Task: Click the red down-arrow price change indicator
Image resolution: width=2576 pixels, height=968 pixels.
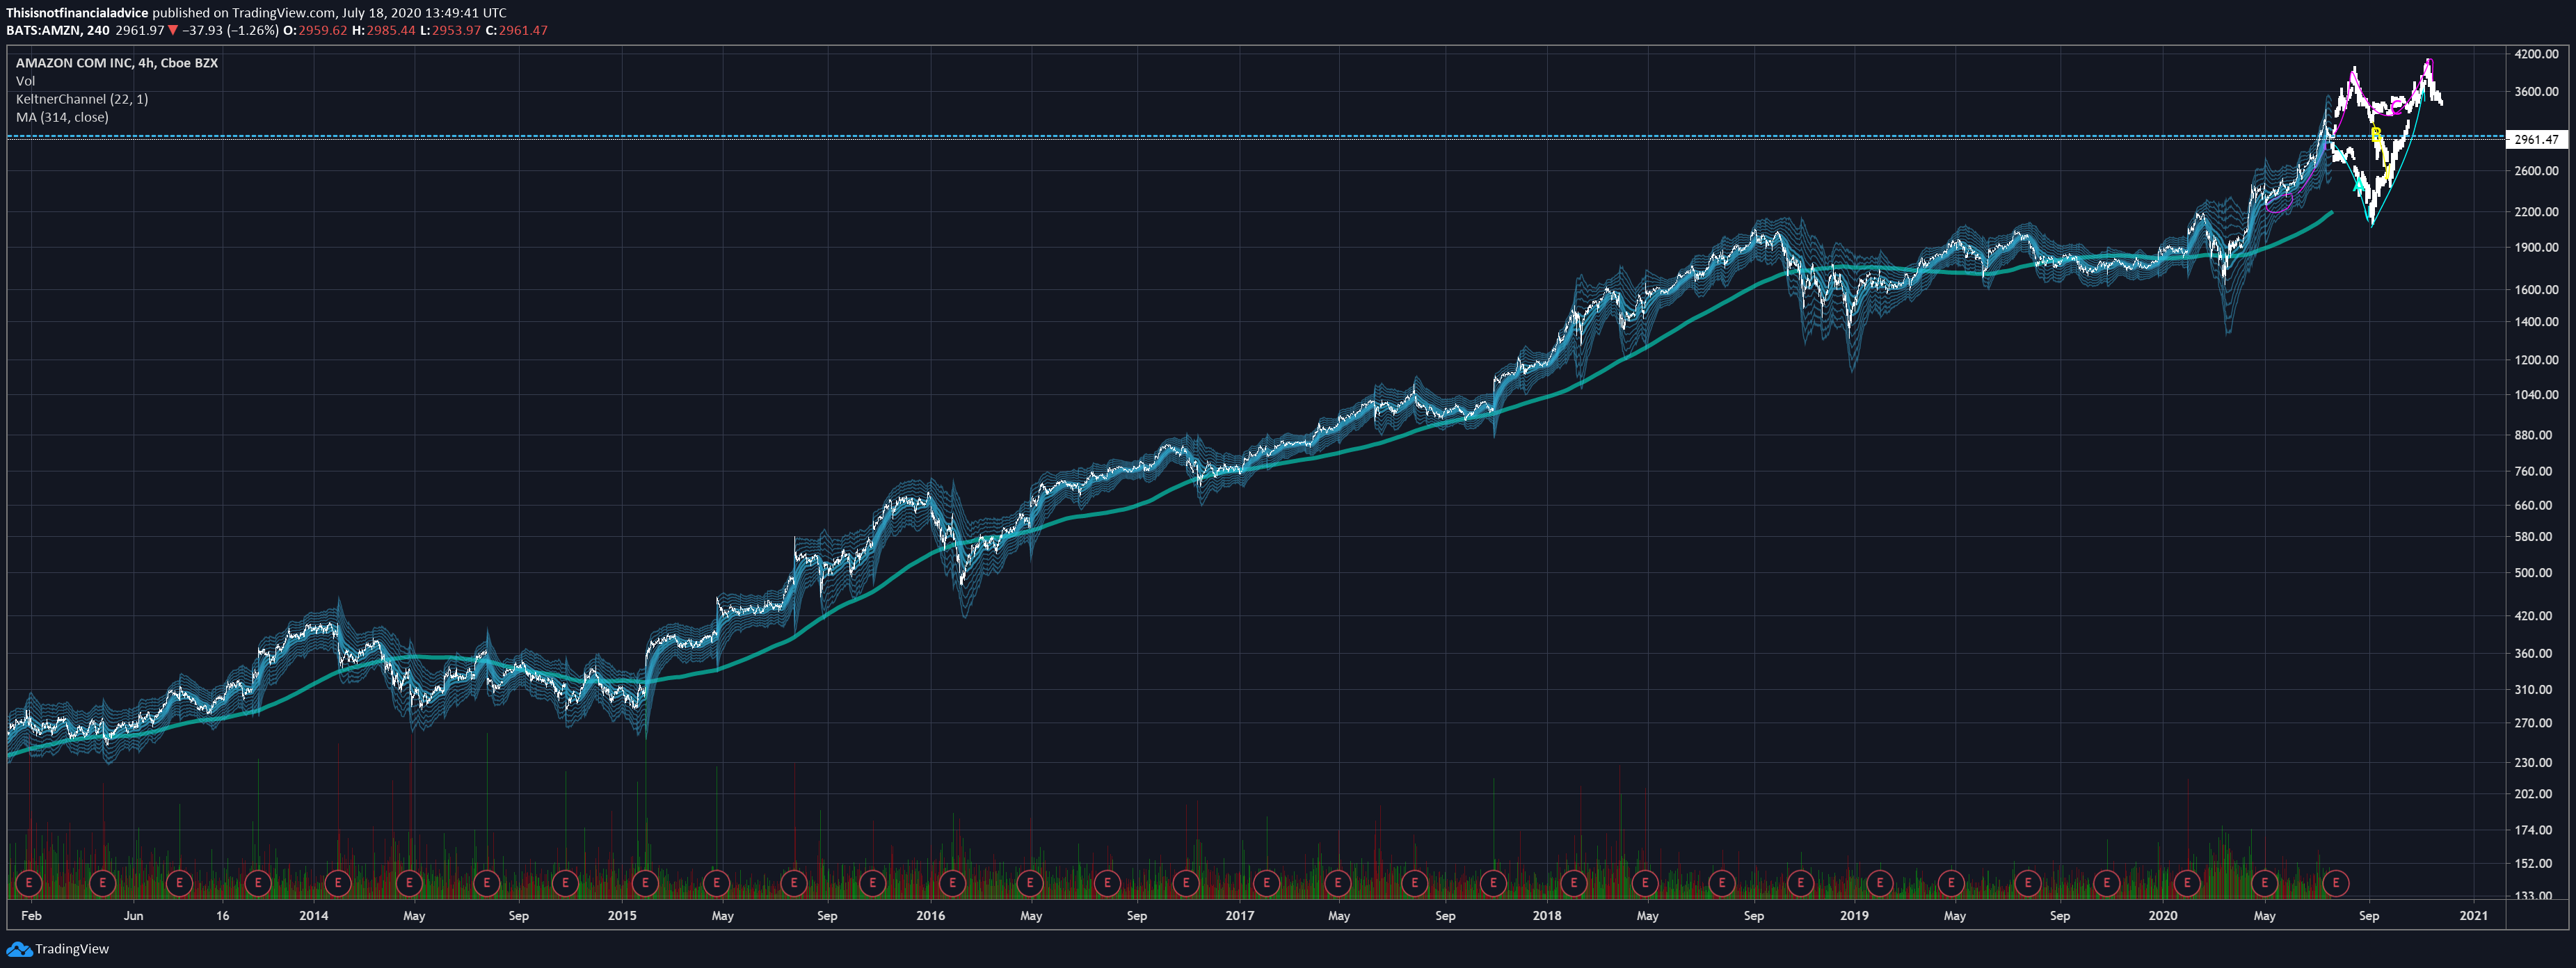Action: [173, 30]
